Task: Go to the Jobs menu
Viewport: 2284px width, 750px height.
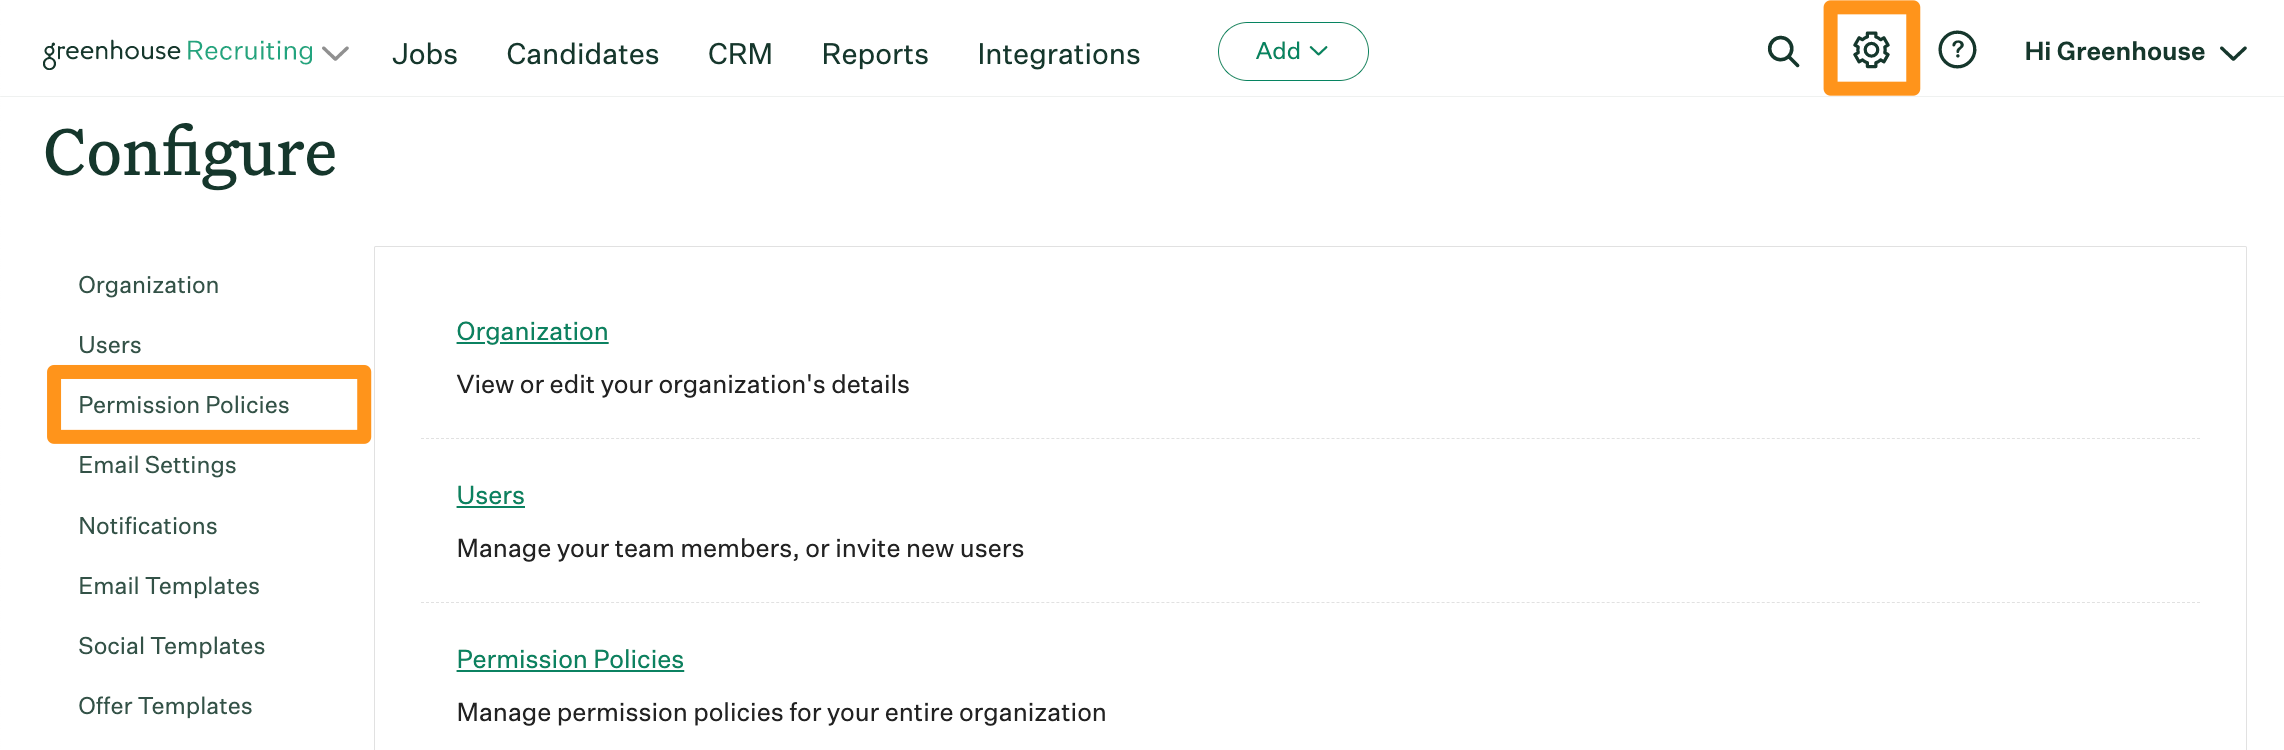Action: (x=425, y=54)
